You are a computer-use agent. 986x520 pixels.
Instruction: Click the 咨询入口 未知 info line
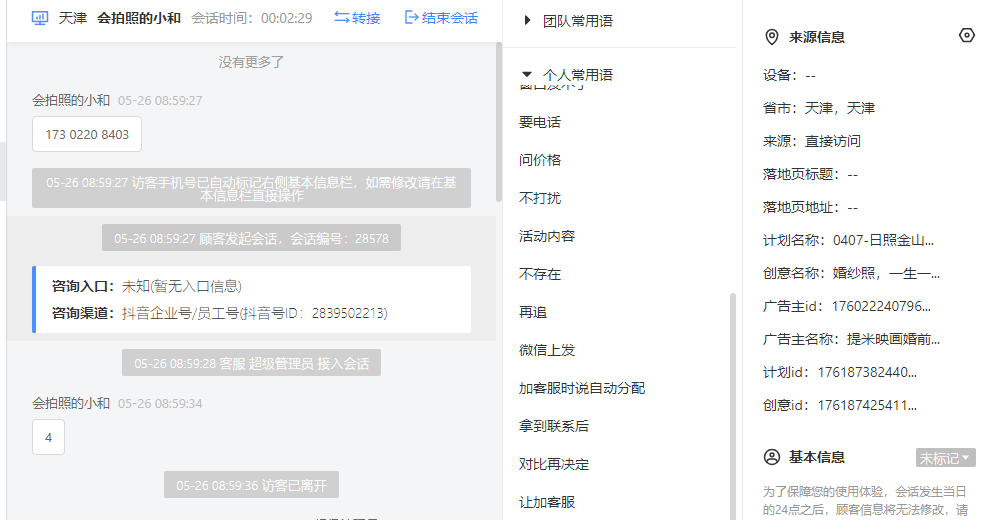pyautogui.click(x=147, y=286)
